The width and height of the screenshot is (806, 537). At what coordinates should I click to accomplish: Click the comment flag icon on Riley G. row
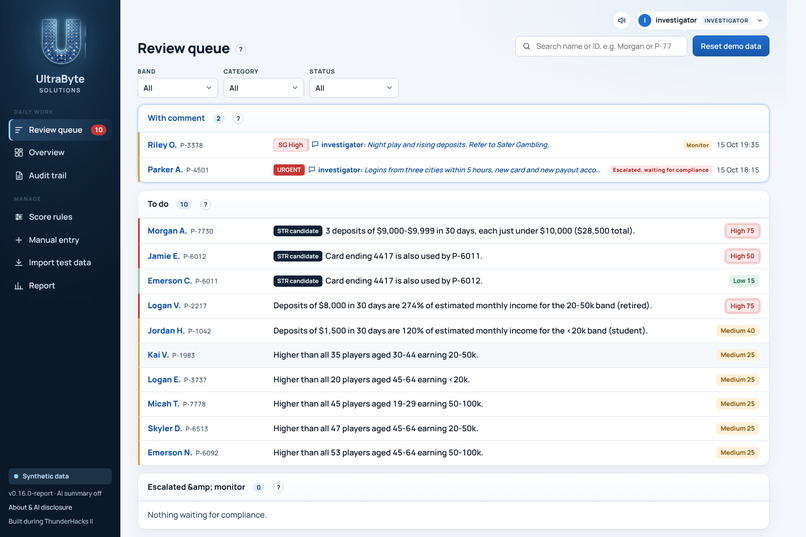[x=315, y=145]
